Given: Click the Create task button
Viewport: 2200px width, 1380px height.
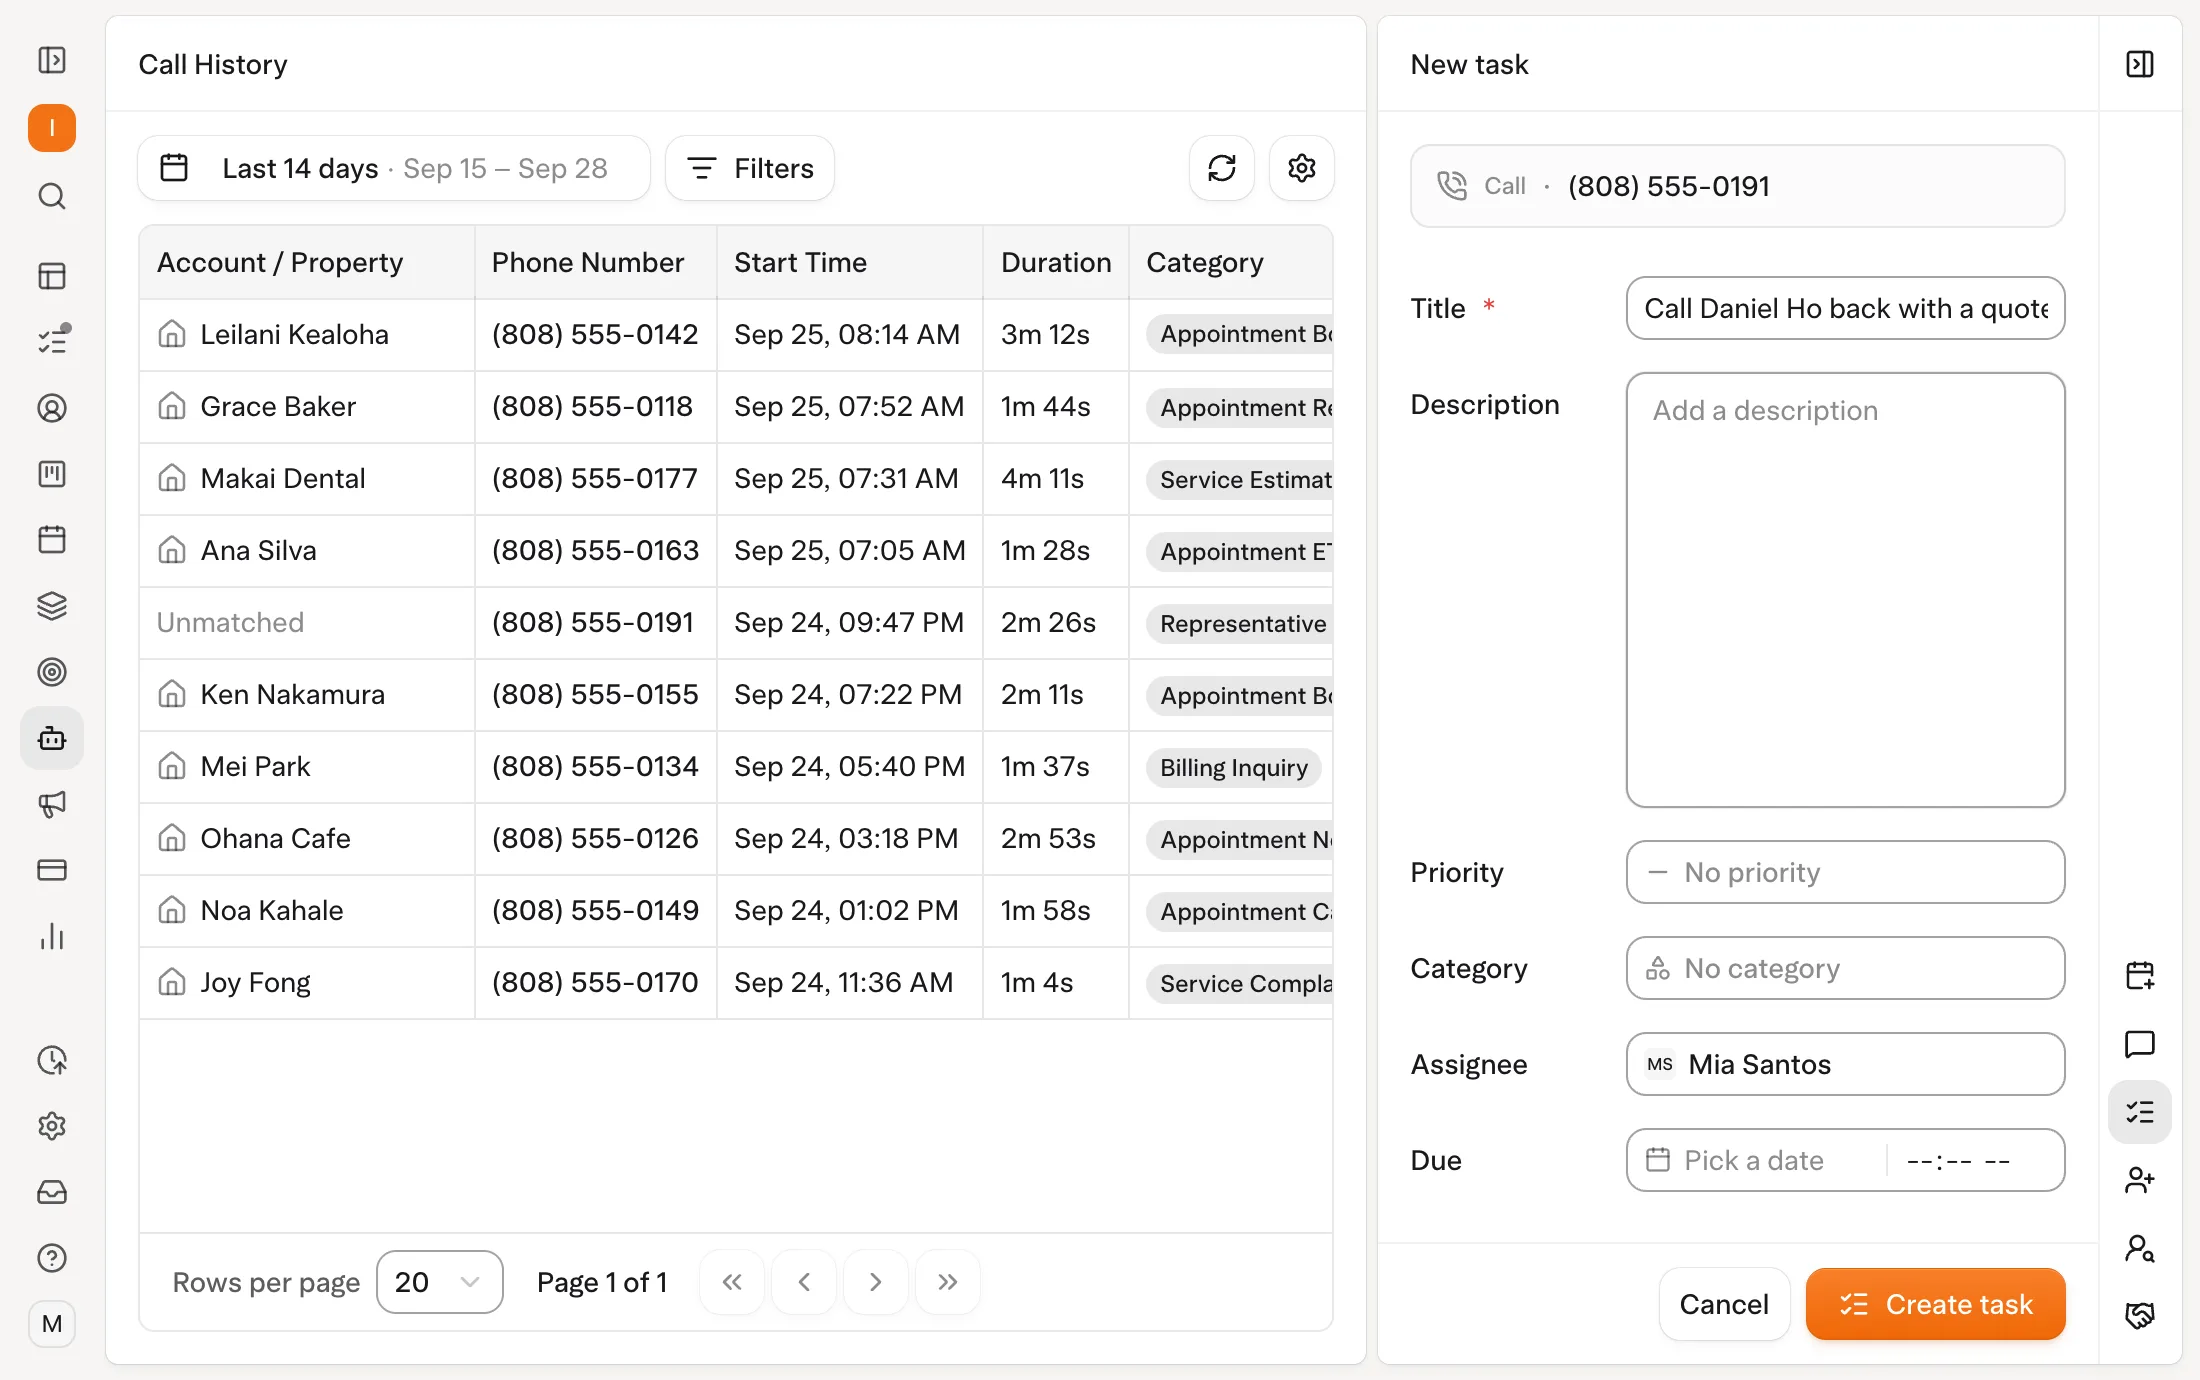Looking at the screenshot, I should click(x=1936, y=1304).
